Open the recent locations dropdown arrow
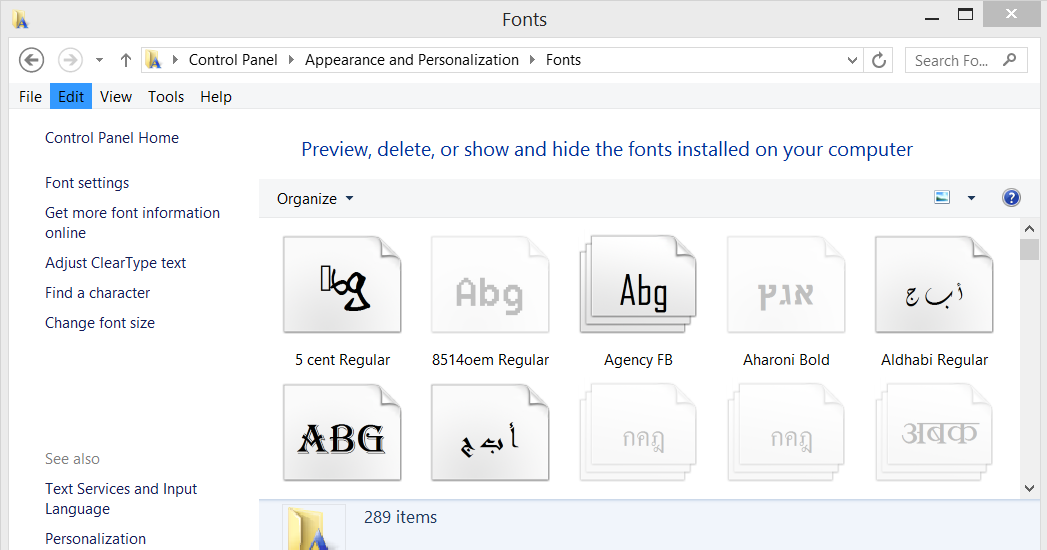This screenshot has height=550, width=1047. 99,60
